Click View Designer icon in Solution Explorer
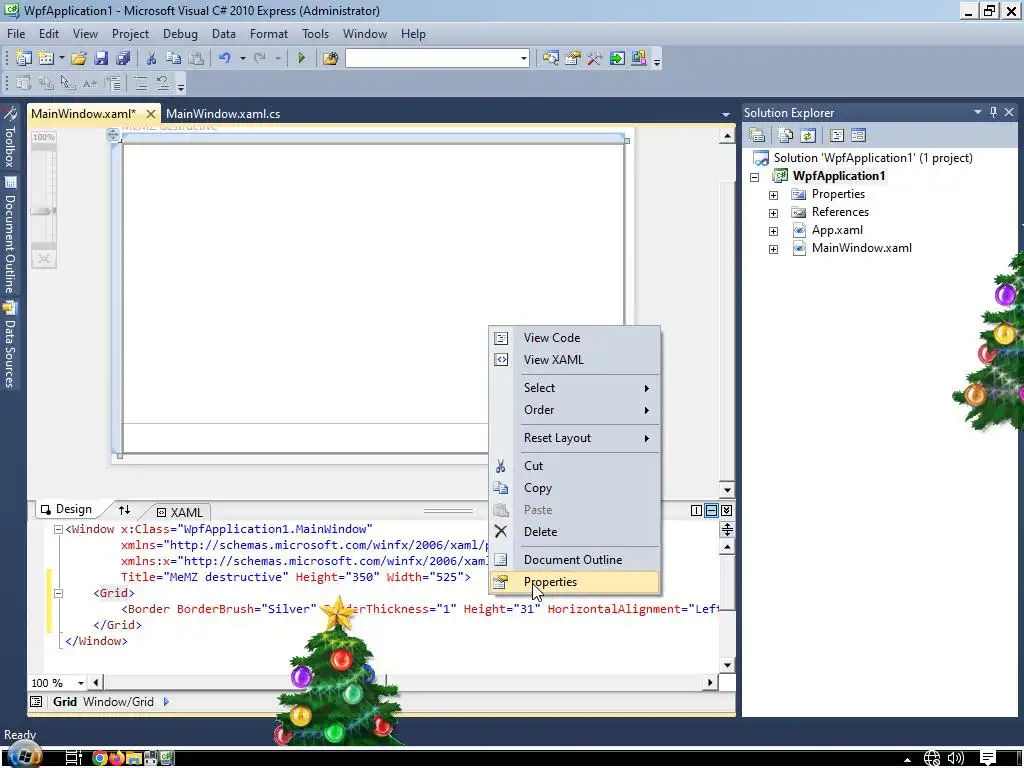Viewport: 1024px width, 768px height. 858,135
